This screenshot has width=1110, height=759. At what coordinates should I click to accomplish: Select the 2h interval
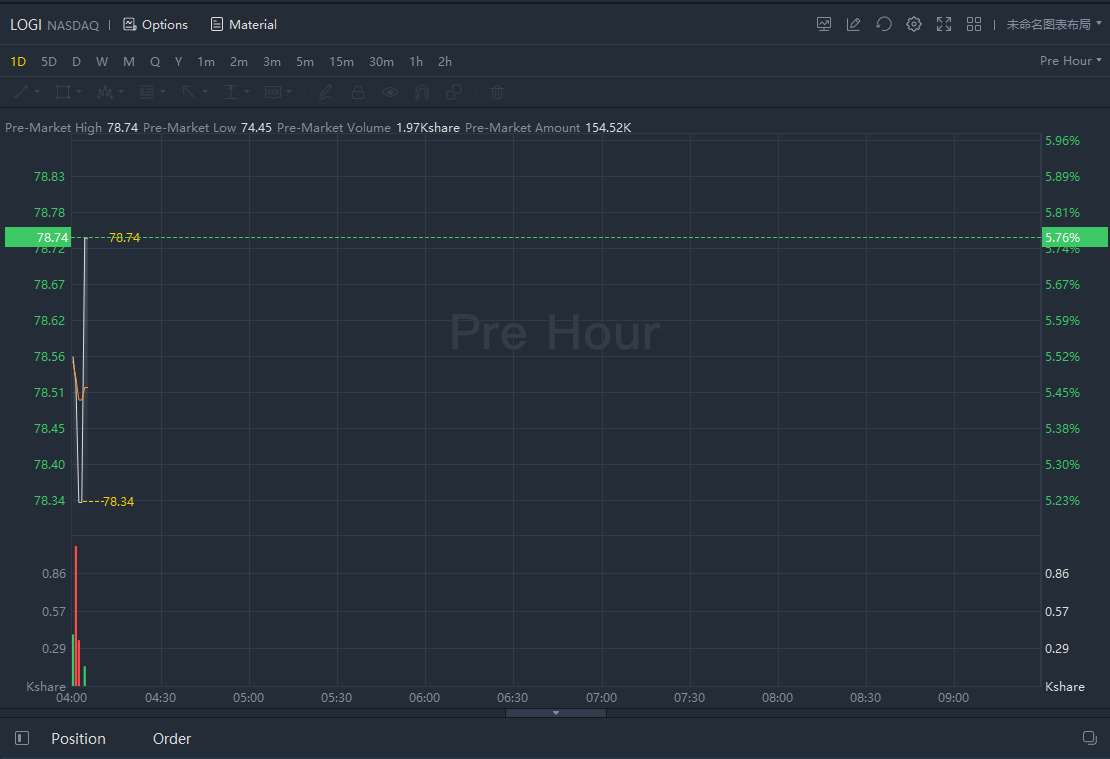tap(445, 62)
